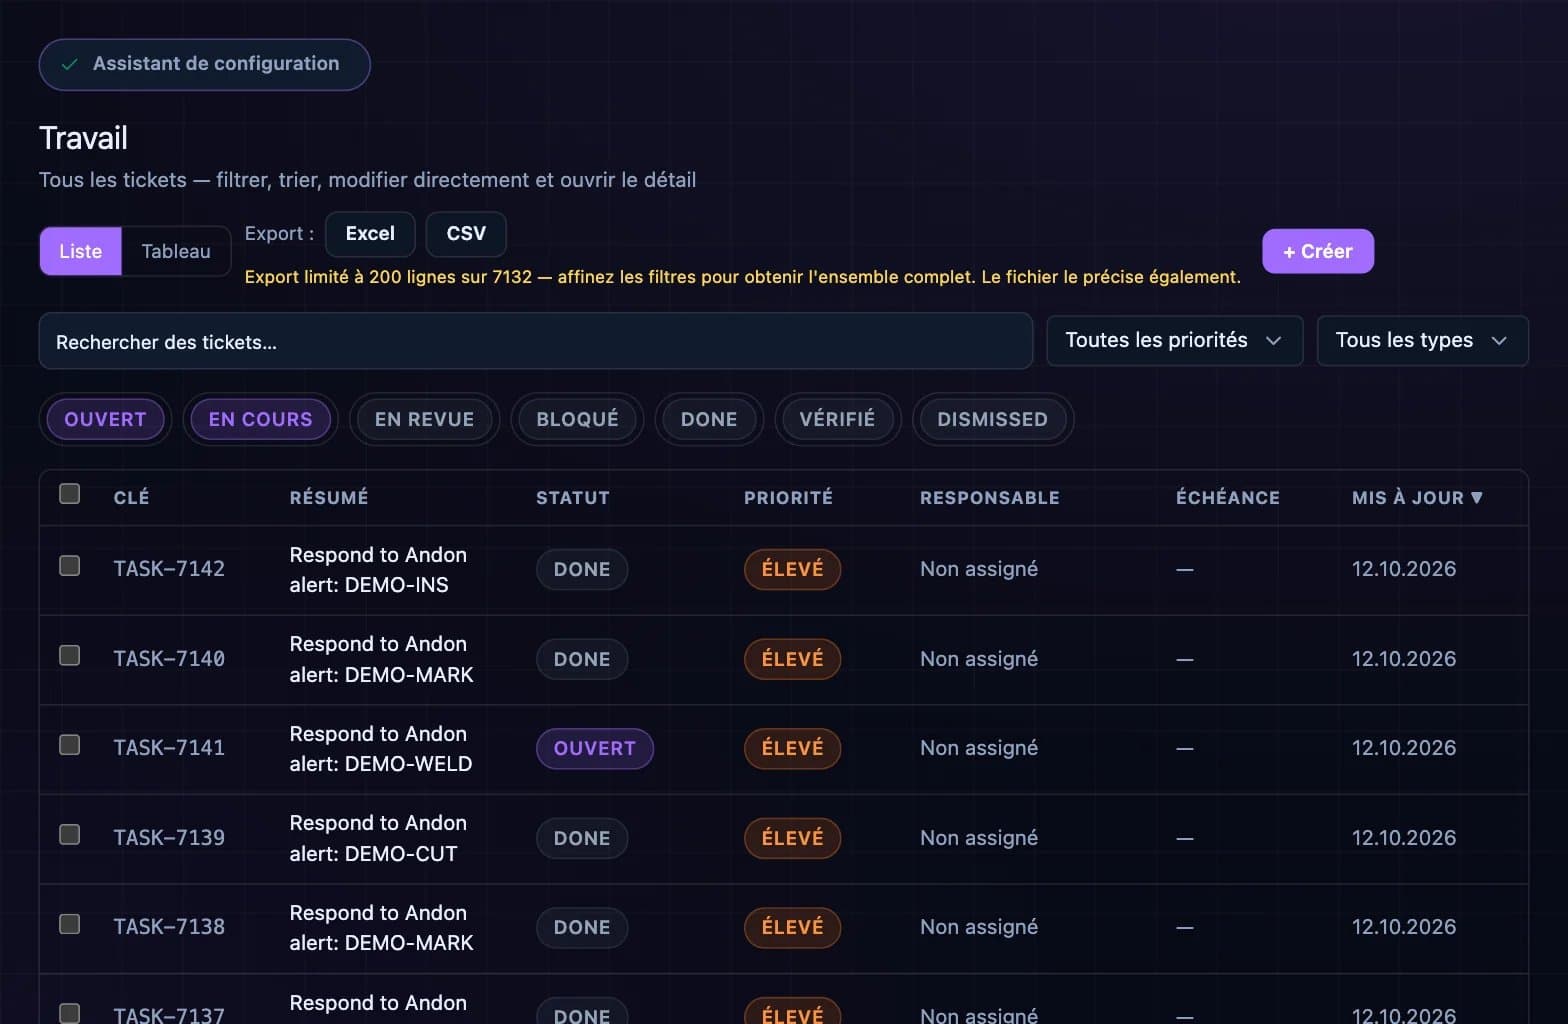Toggle the BLOQUÉ status filter
This screenshot has height=1024, width=1568.
(577, 419)
